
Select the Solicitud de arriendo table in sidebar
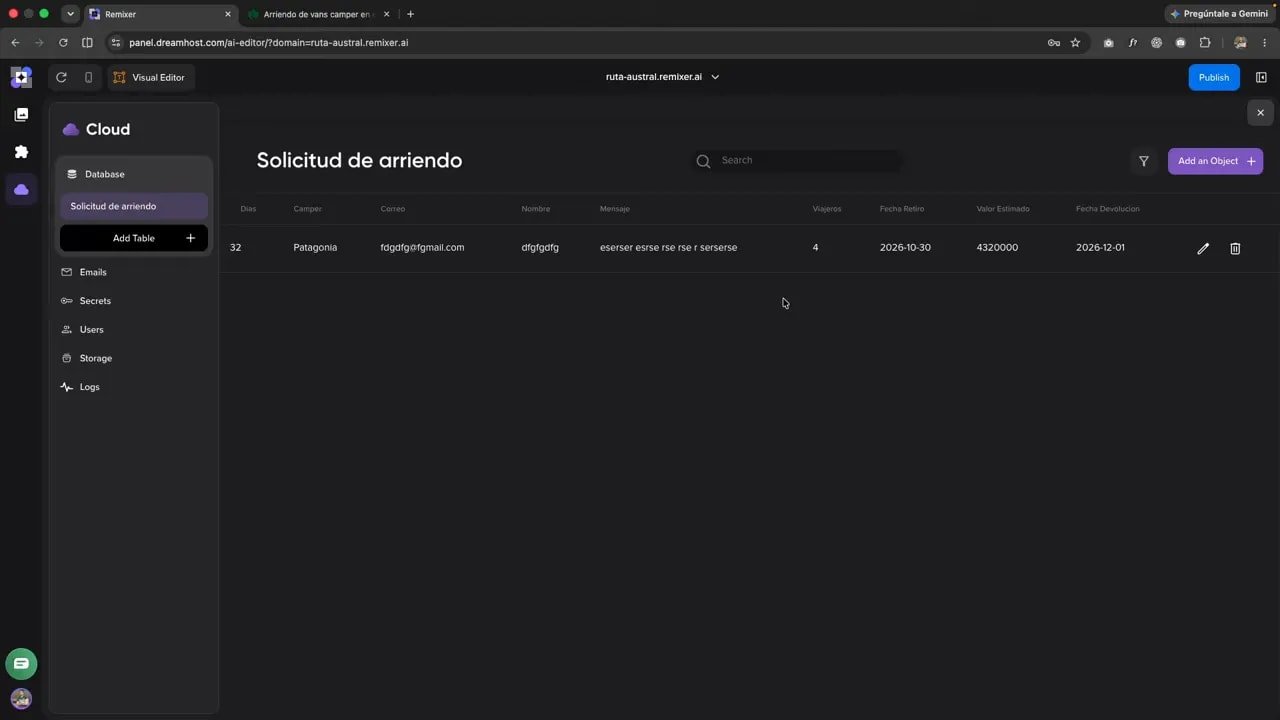(134, 206)
